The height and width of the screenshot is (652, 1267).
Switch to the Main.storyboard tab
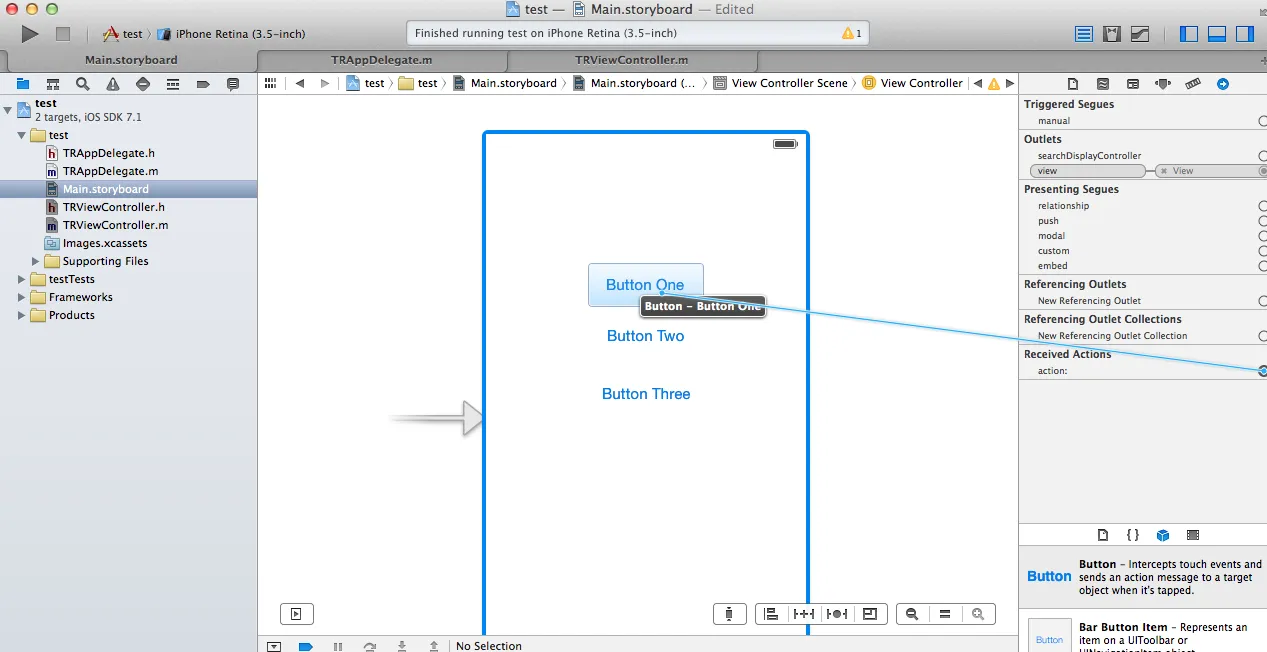[130, 60]
